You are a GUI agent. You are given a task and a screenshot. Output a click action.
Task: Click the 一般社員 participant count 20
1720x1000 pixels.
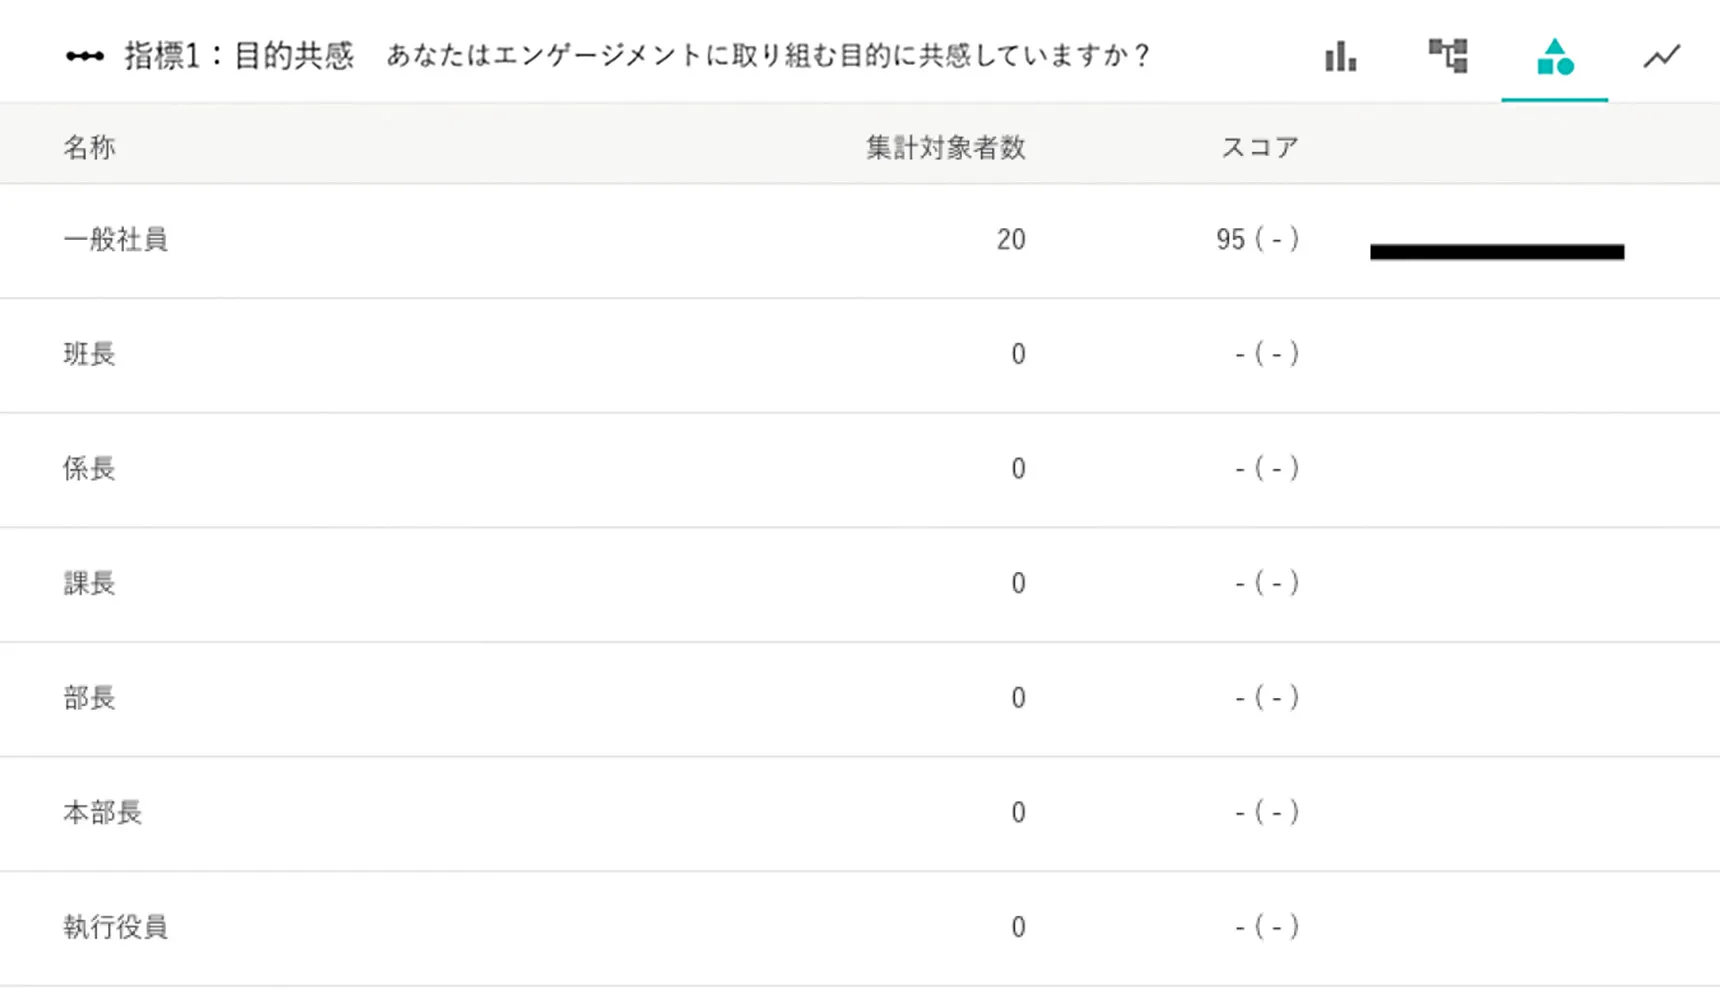pos(1011,240)
